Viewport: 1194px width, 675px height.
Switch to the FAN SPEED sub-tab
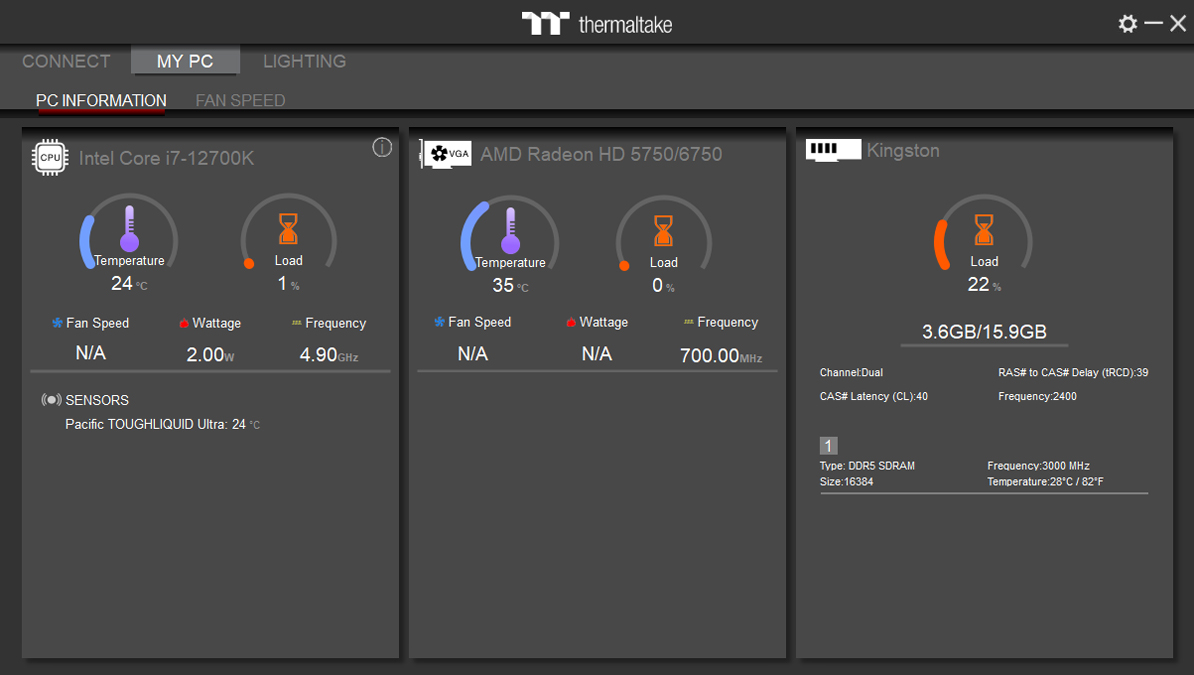click(241, 101)
